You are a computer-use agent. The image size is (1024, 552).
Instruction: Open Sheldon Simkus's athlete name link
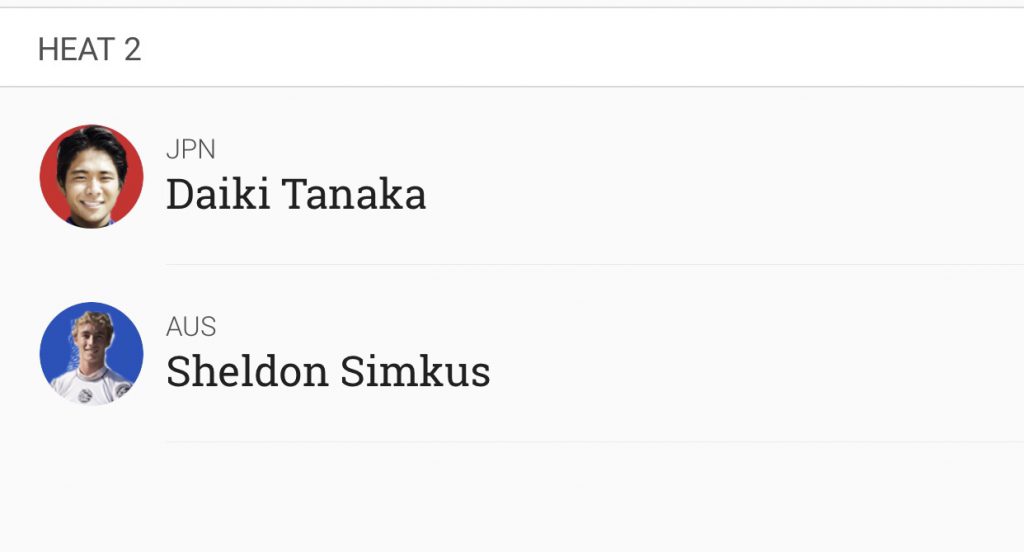(x=328, y=371)
